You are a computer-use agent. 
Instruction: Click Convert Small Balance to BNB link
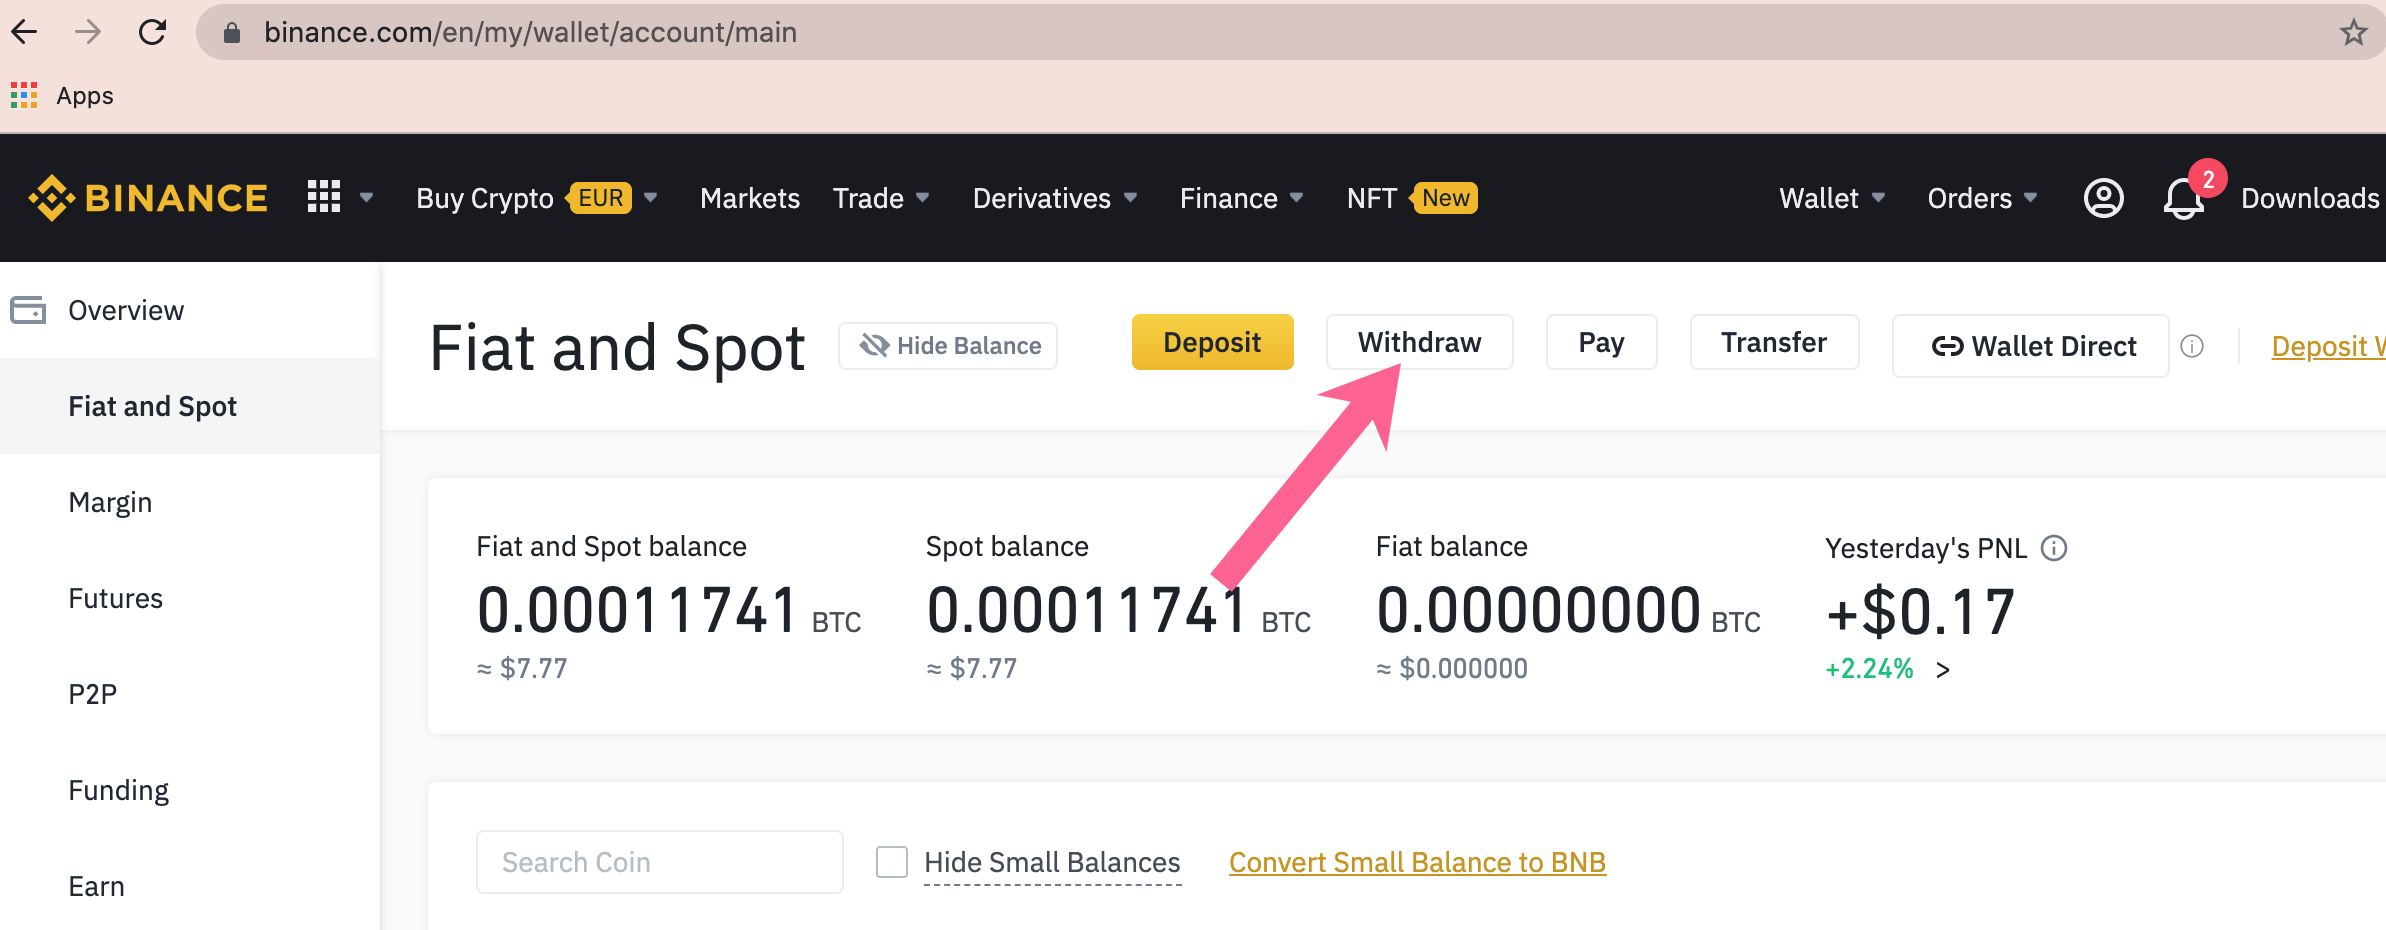click(1417, 862)
